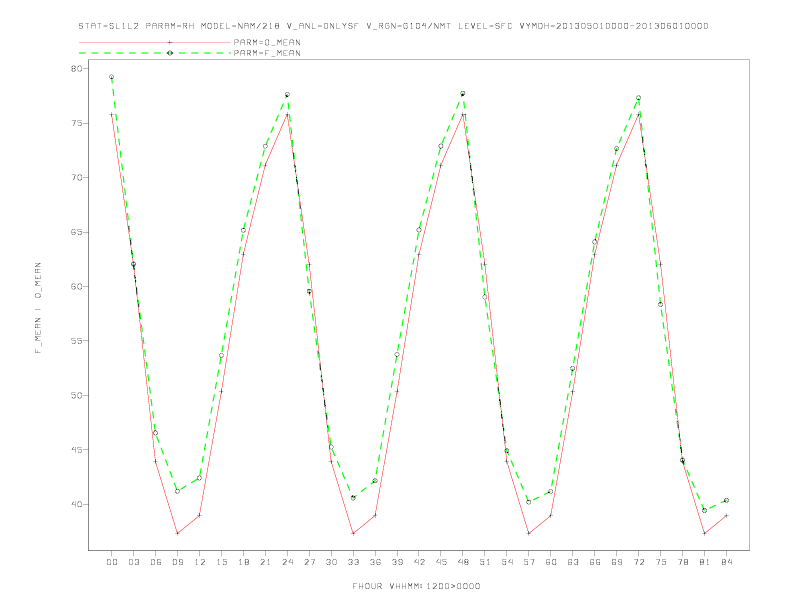Click forecast hour 63 on the horizontal axis
This screenshot has height=612, width=792.
click(x=573, y=562)
